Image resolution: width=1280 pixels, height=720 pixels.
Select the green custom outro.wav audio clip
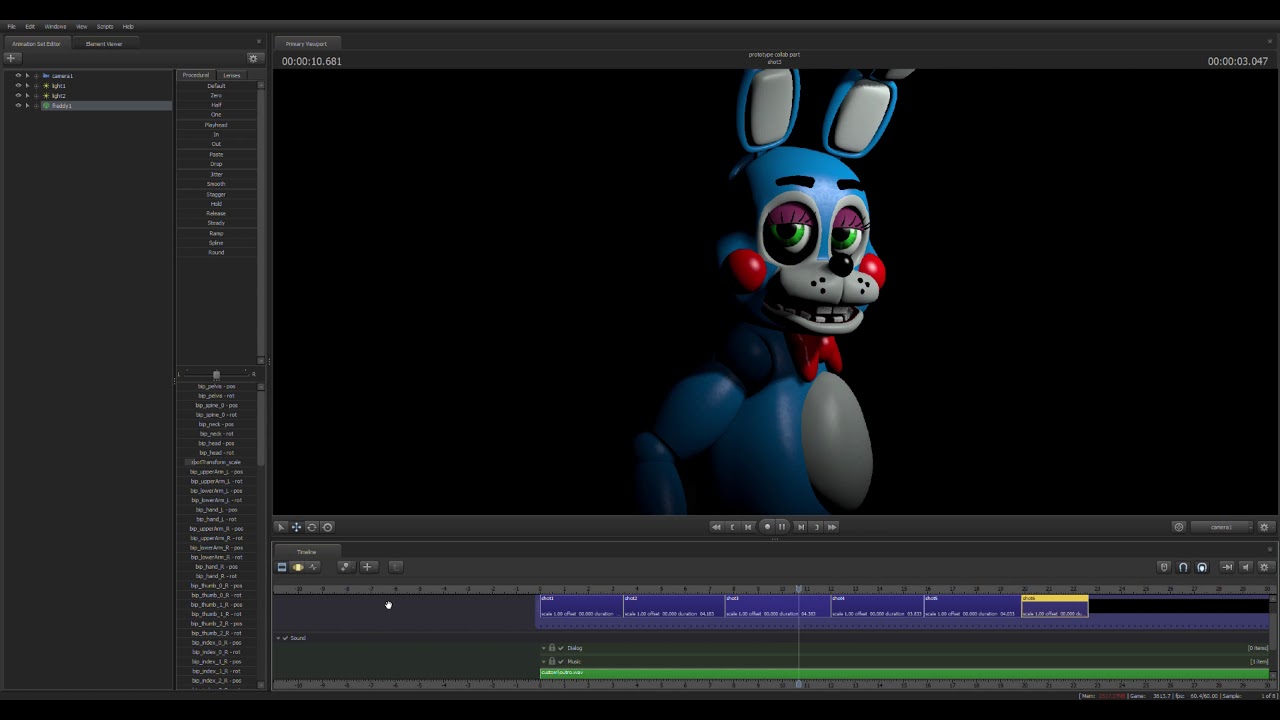click(x=905, y=673)
